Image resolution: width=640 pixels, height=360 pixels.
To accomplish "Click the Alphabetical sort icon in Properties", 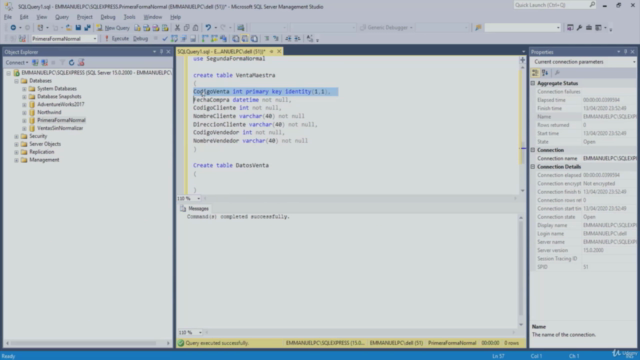I will (545, 73).
